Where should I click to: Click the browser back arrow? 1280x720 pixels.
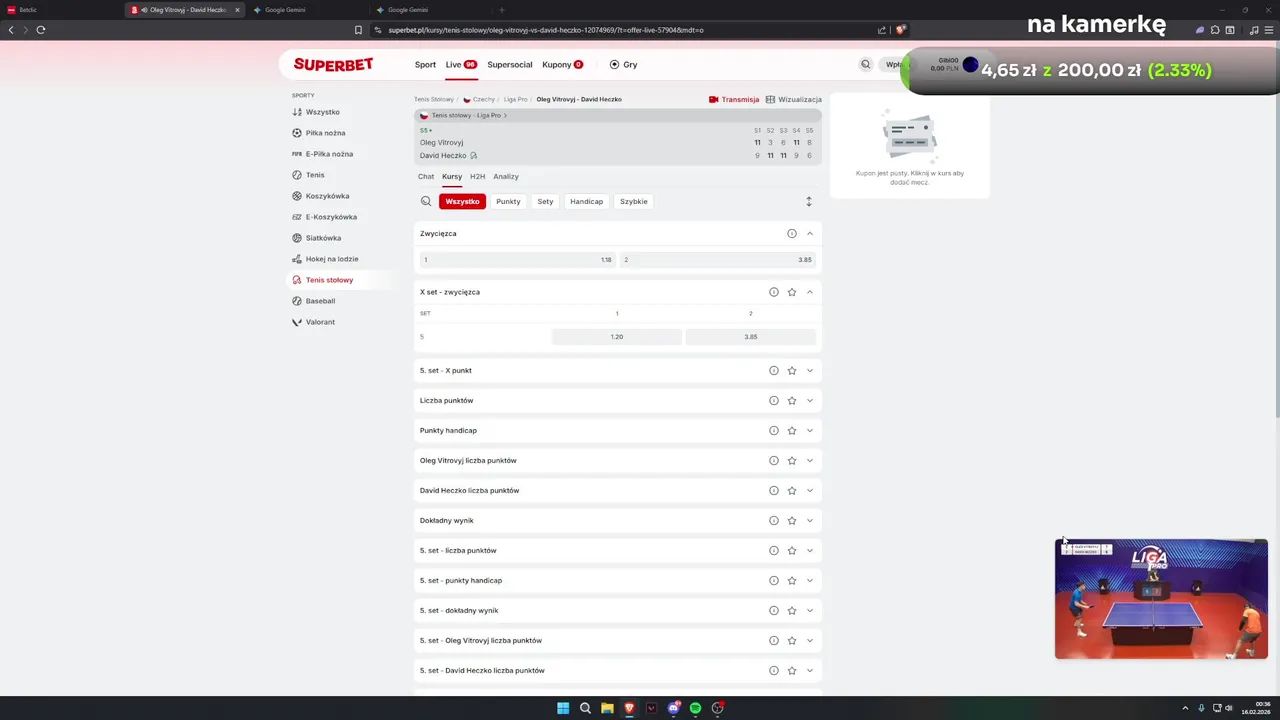(12, 30)
